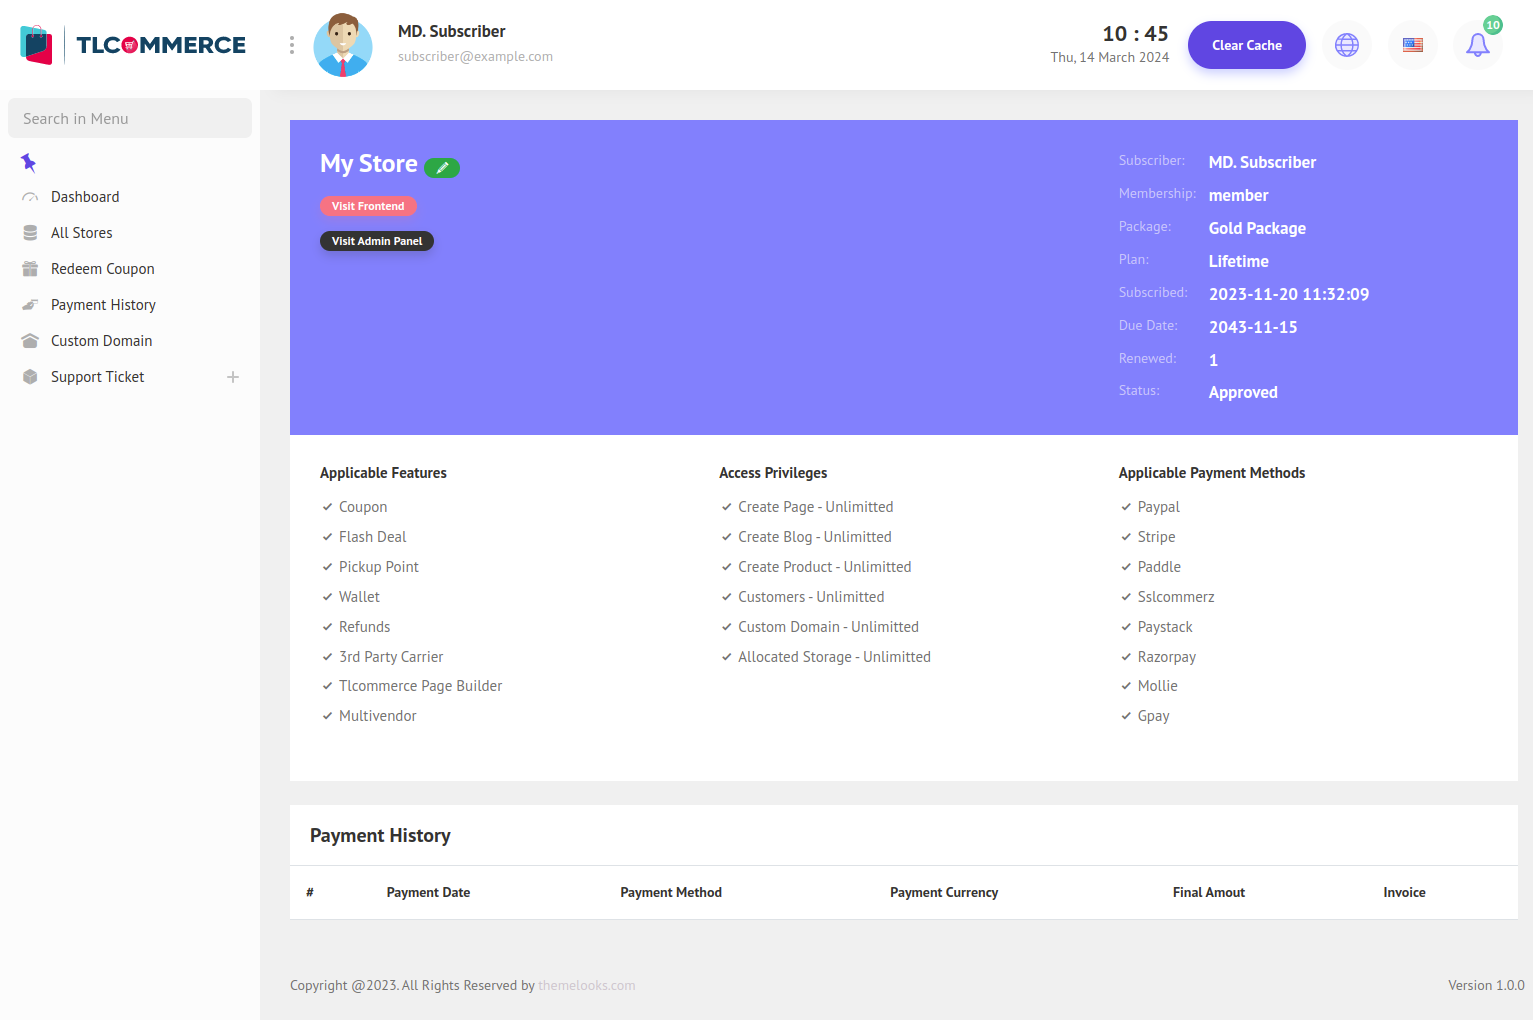1533x1020 pixels.
Task: Click the three-dot sidebar toggle
Action: [x=291, y=45]
